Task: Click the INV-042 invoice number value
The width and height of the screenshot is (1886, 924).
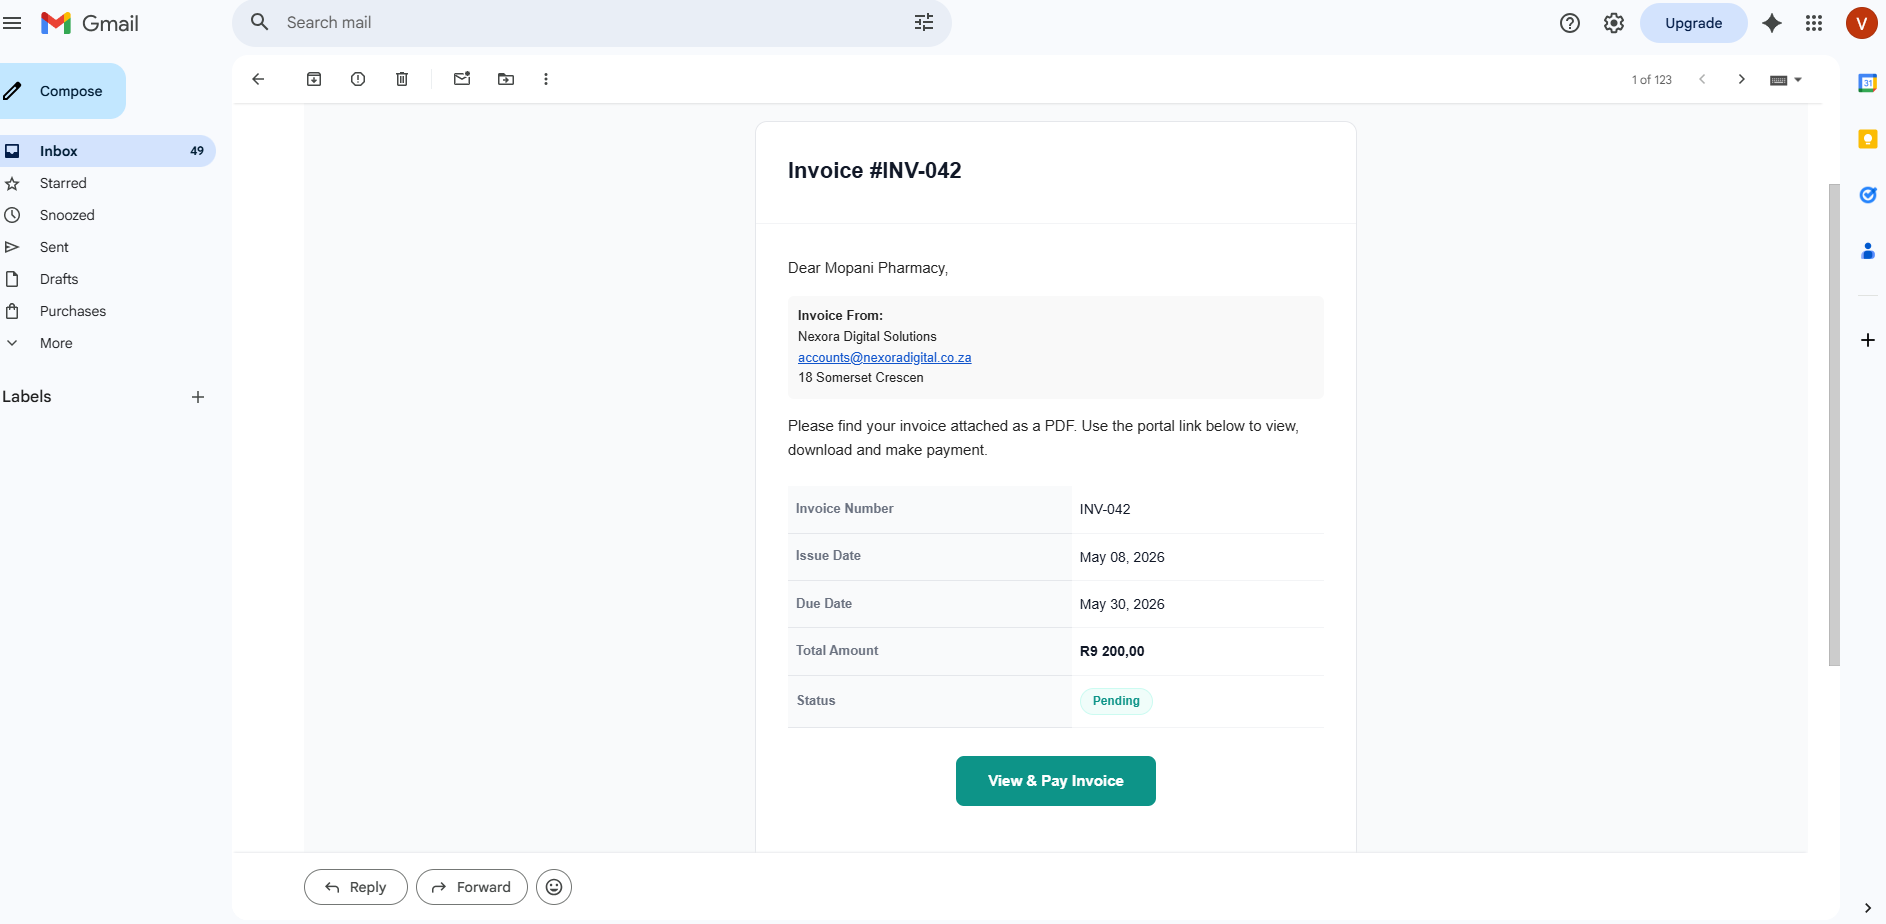Action: pyautogui.click(x=1105, y=509)
